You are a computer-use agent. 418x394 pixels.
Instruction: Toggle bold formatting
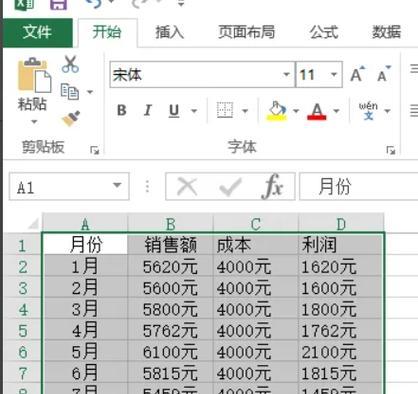click(122, 110)
